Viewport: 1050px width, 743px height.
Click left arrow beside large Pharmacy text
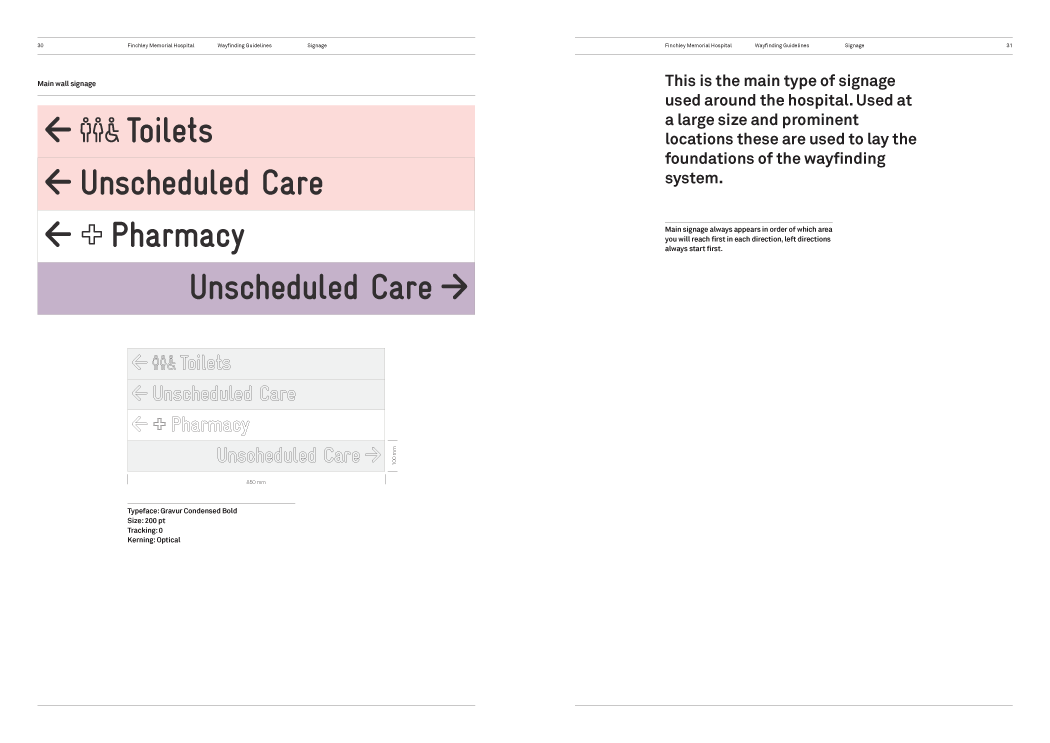point(58,235)
